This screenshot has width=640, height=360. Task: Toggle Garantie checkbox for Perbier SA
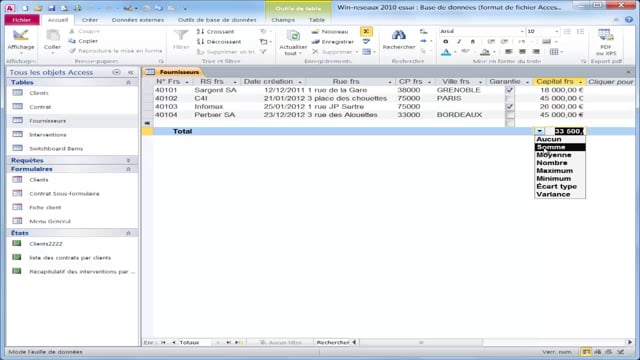tap(509, 115)
